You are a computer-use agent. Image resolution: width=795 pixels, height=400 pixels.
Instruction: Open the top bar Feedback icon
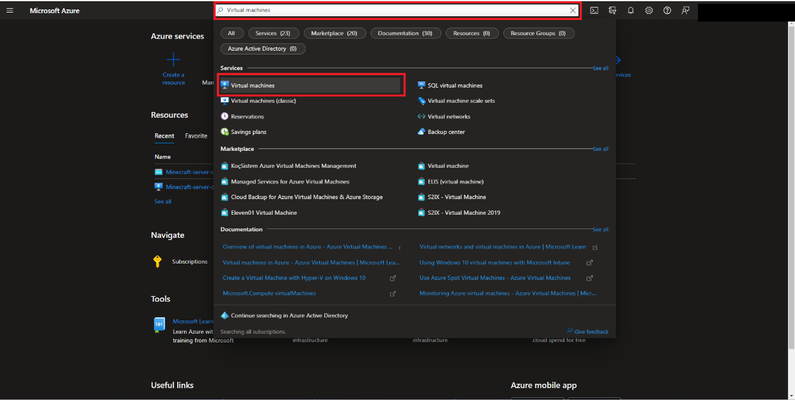tap(685, 11)
